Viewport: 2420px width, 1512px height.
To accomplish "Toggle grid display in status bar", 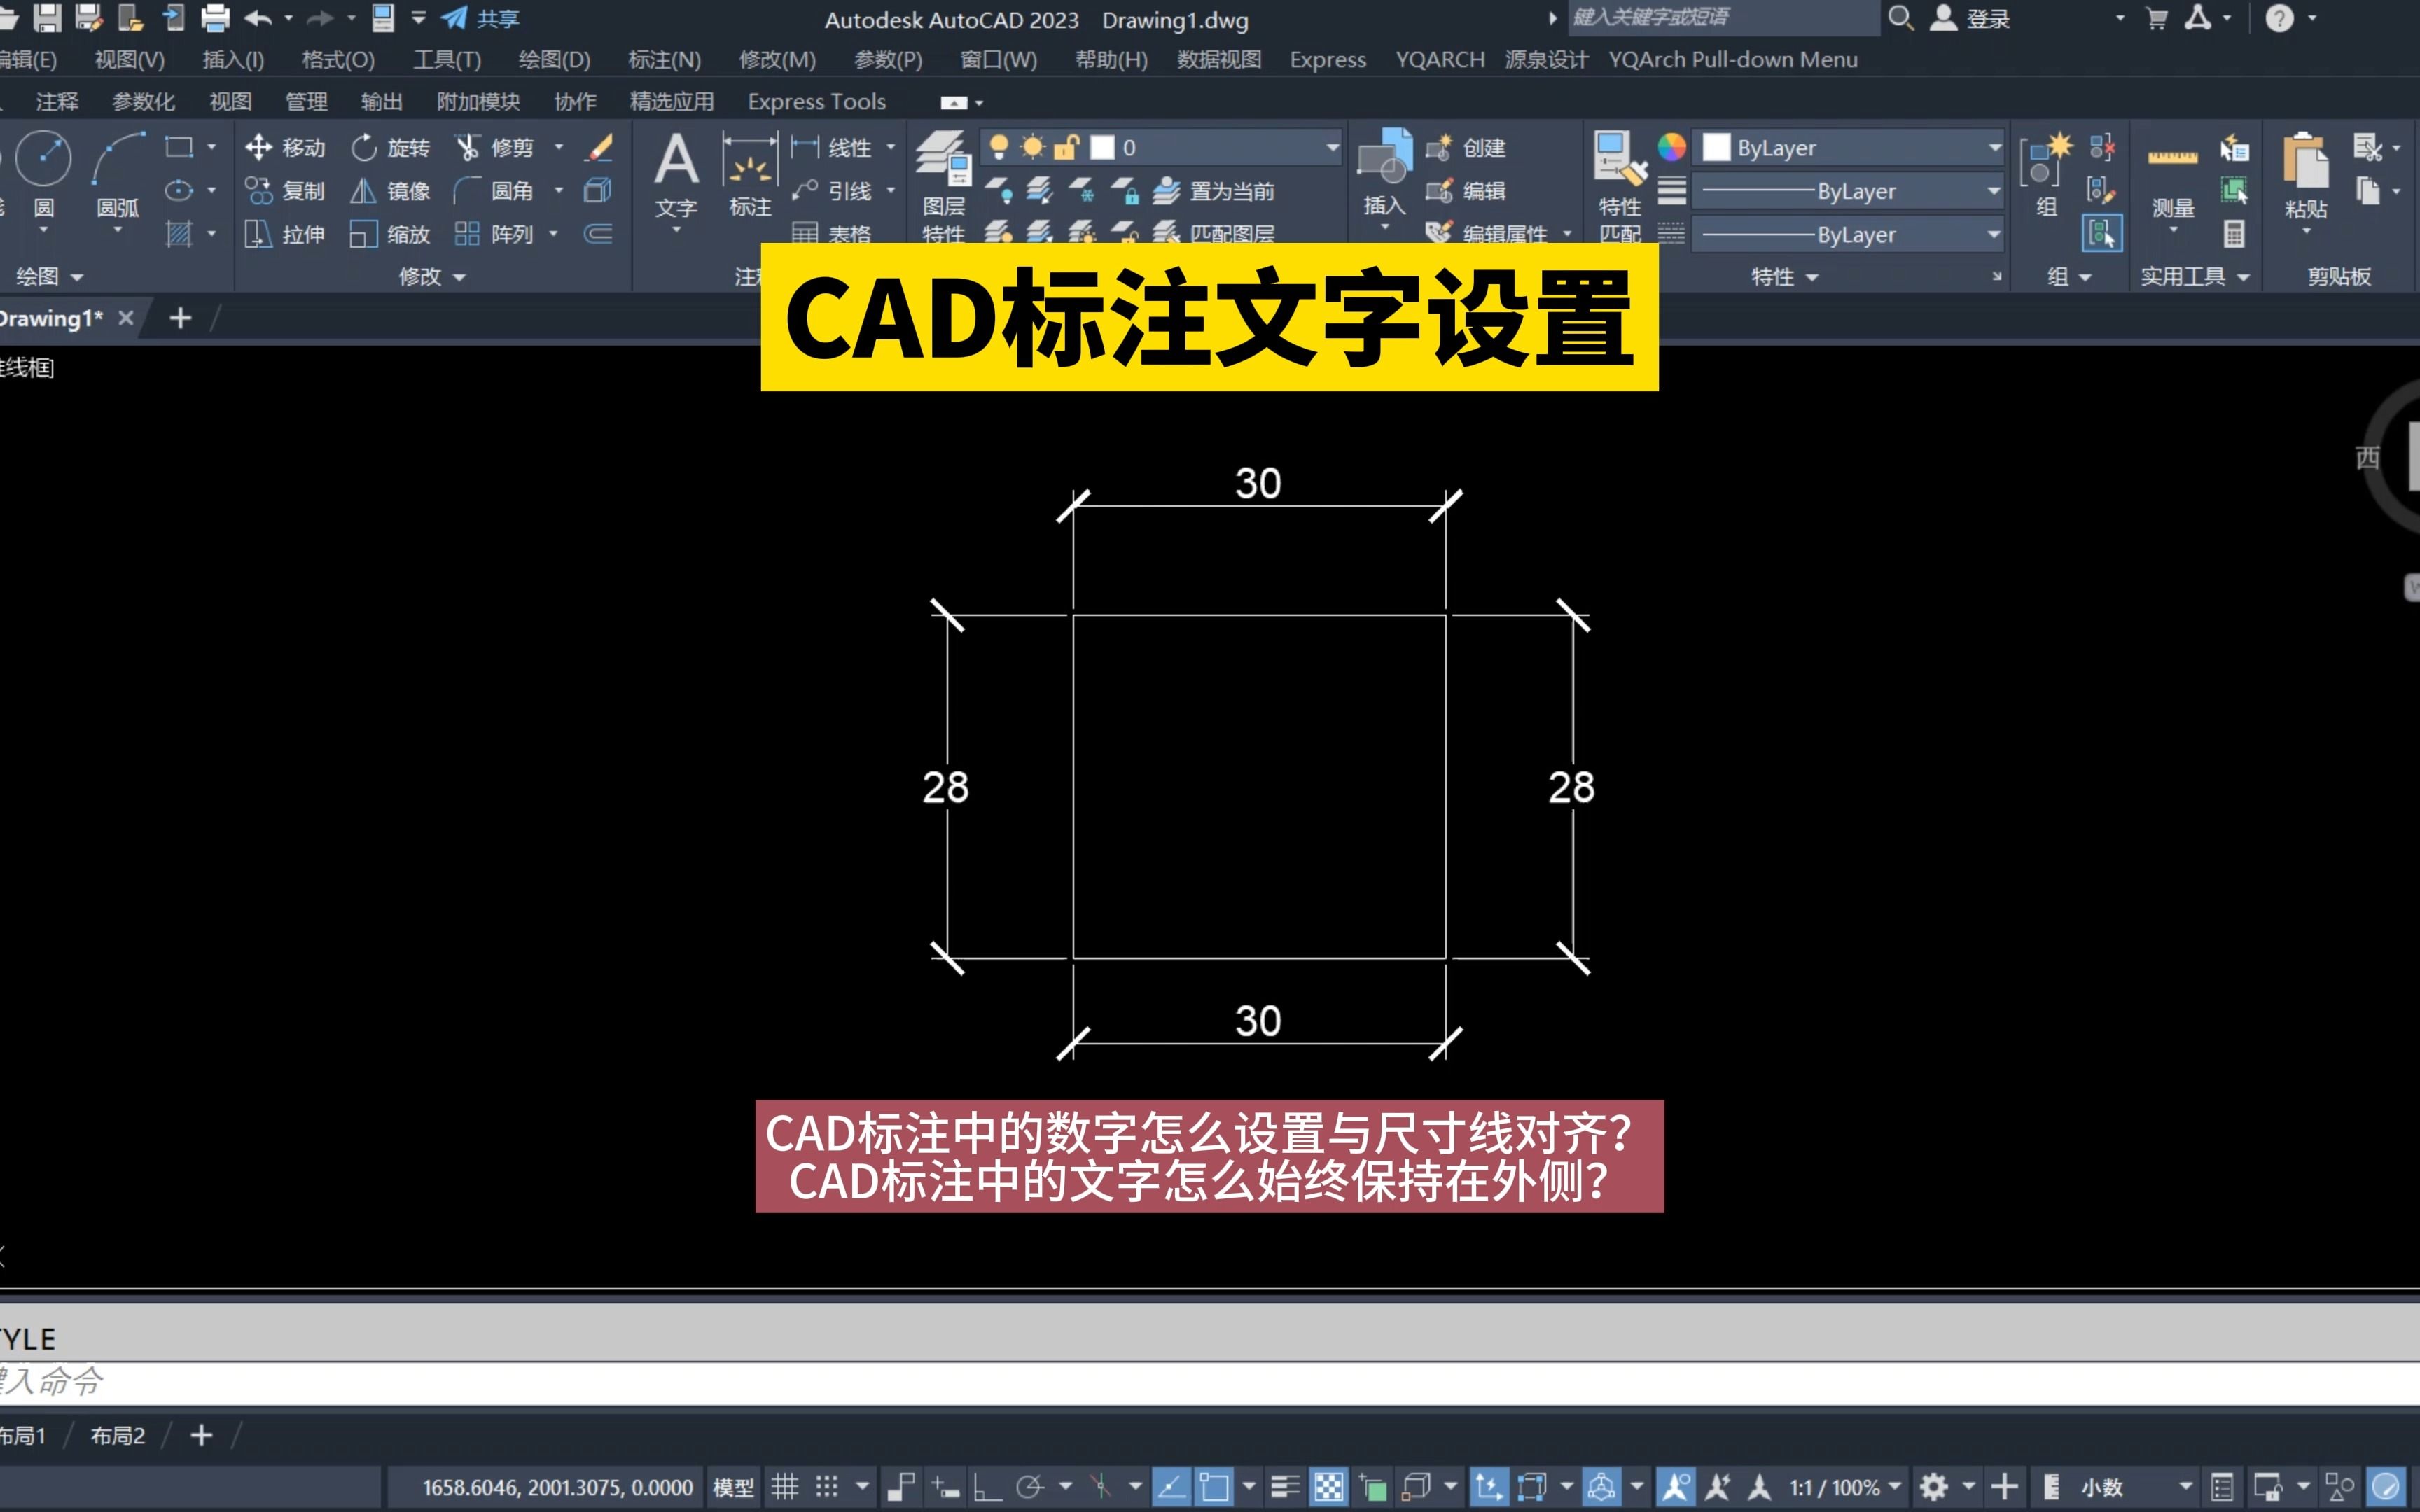I will pyautogui.click(x=785, y=1487).
